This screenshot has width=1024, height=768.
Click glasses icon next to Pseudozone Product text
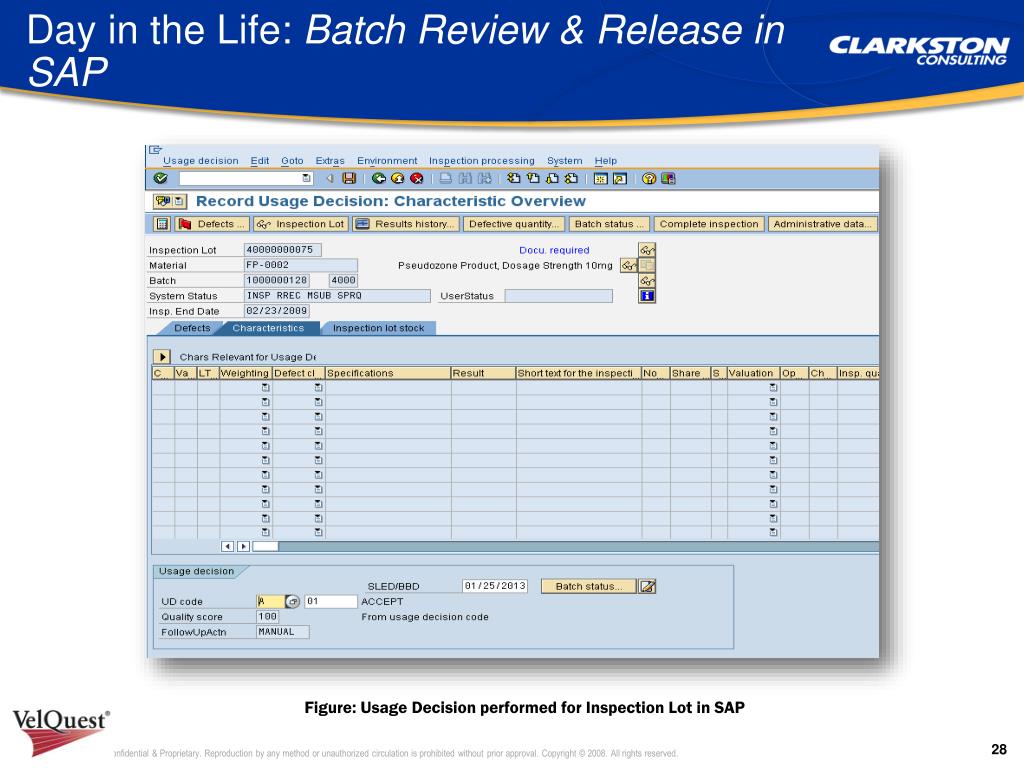click(x=628, y=266)
